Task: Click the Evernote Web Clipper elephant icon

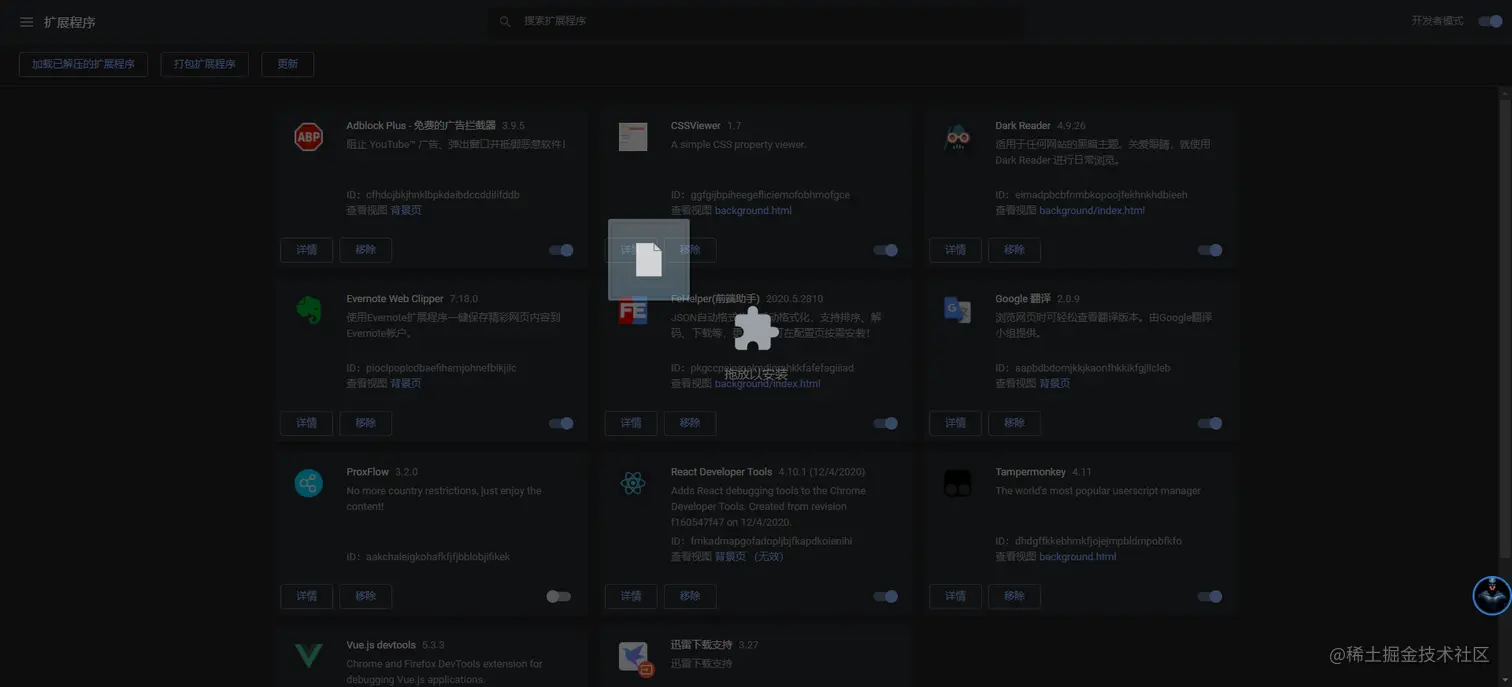Action: [309, 310]
